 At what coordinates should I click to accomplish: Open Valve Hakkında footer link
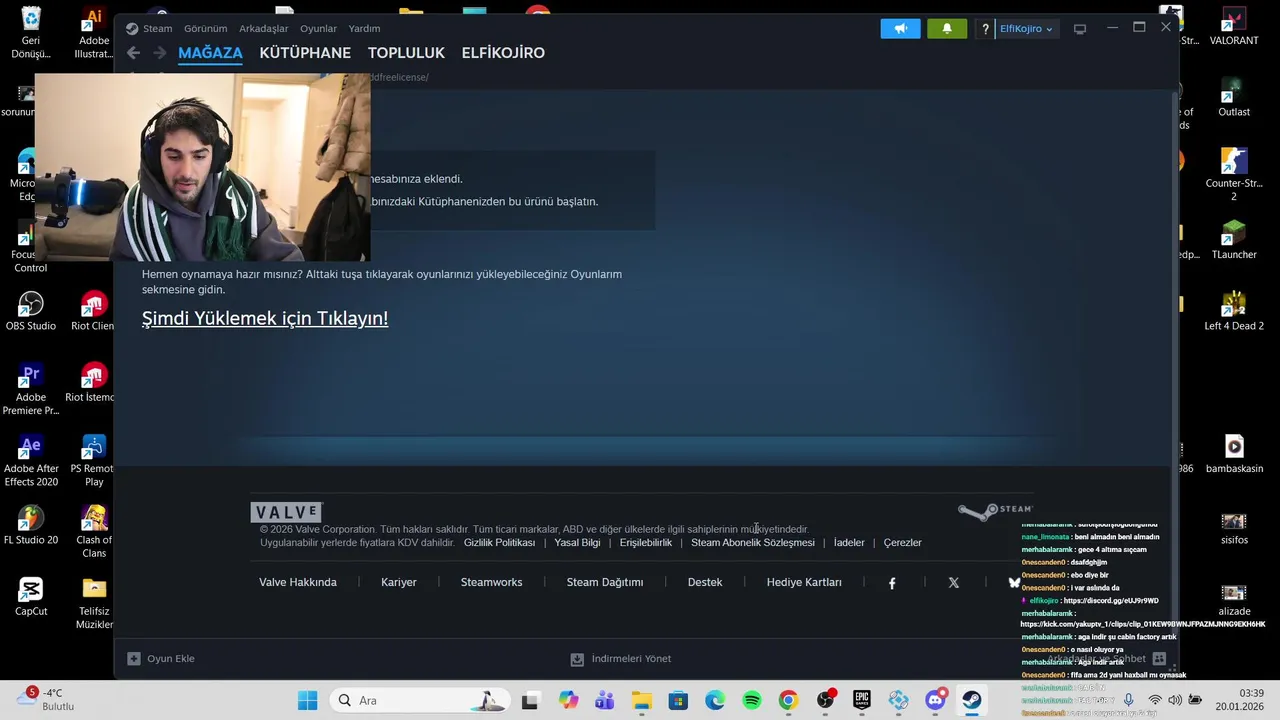coord(298,582)
